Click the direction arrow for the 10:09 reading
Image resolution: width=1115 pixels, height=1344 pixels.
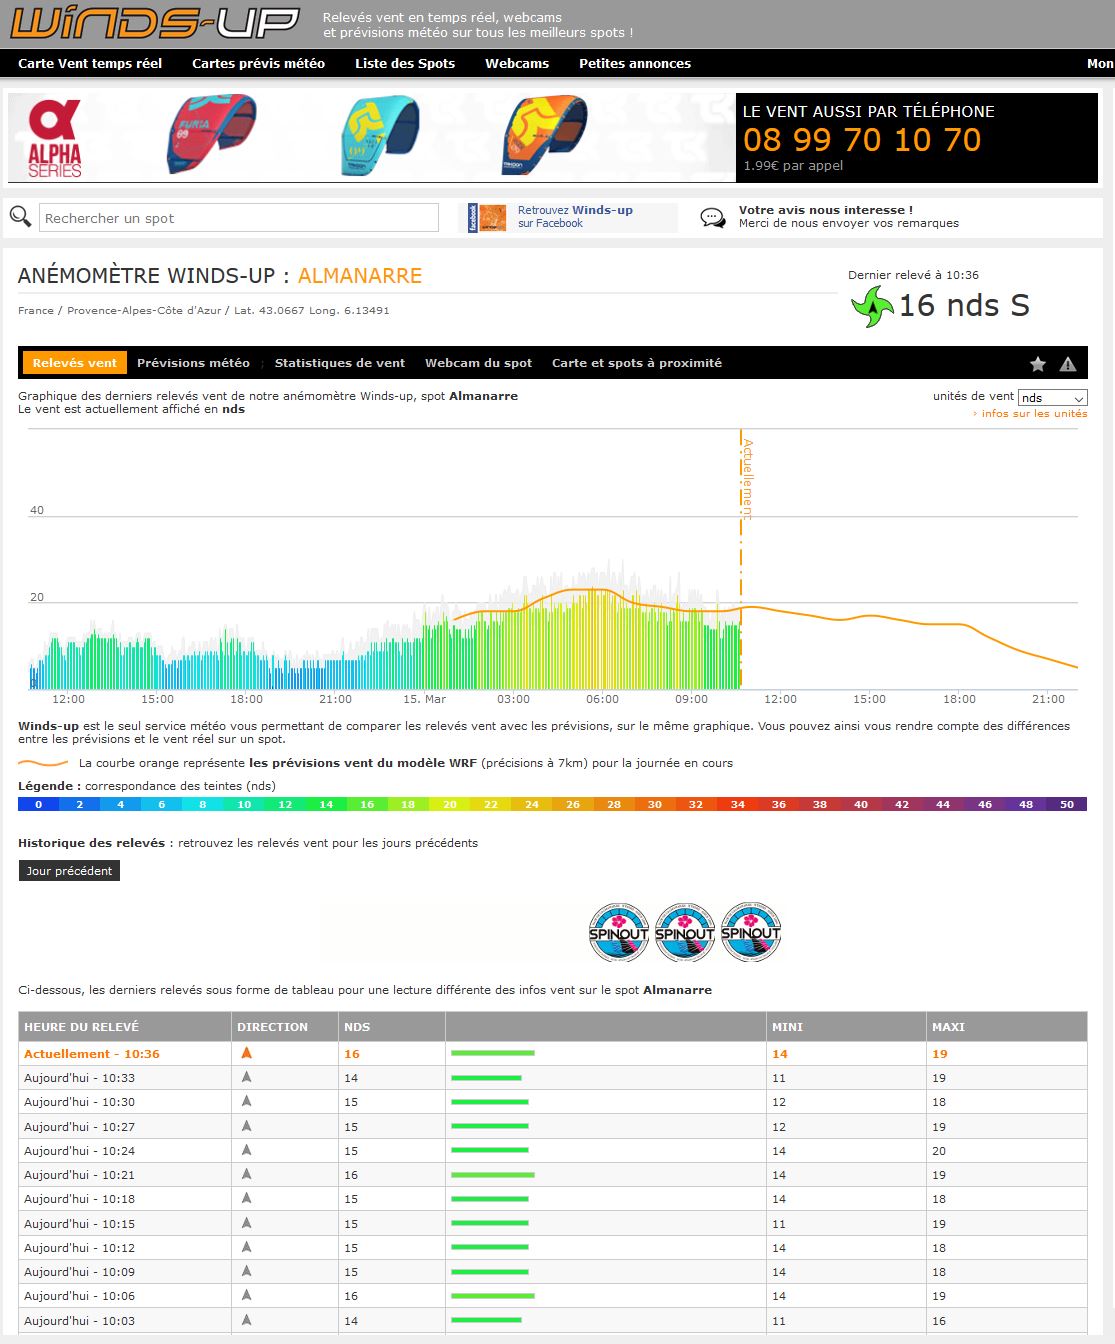(246, 1271)
